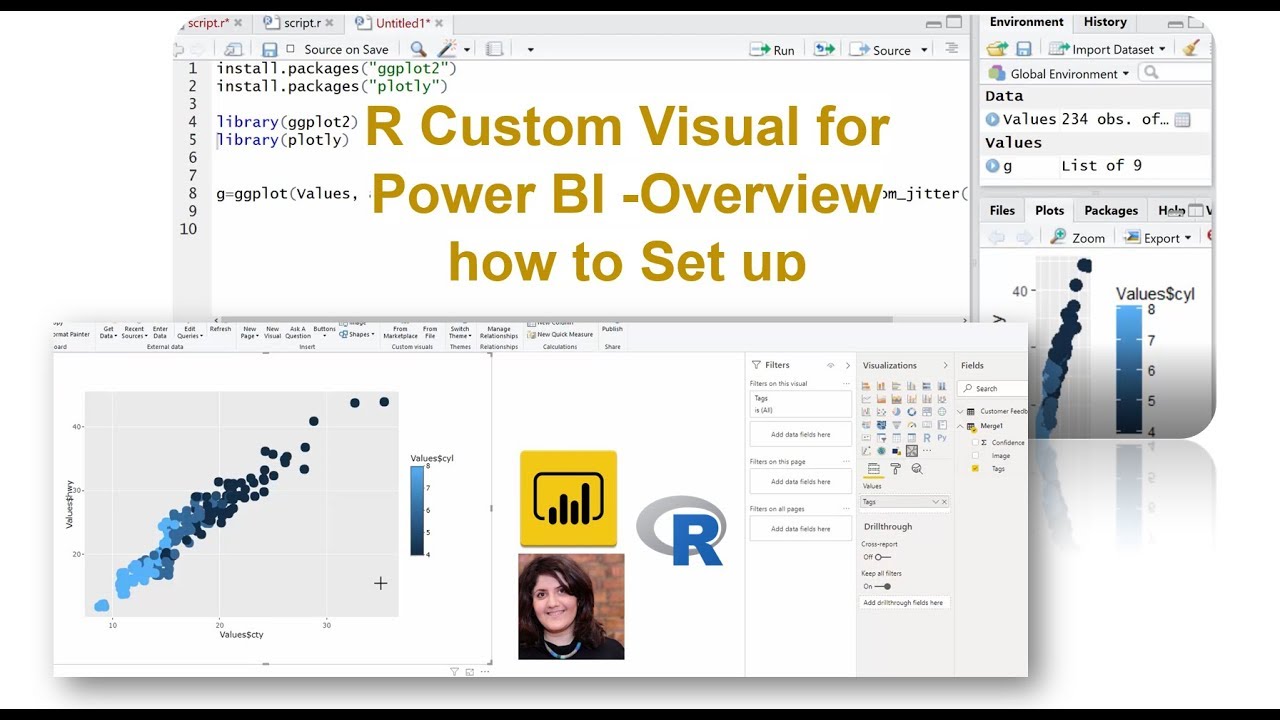The image size is (1280, 720).
Task: Click Ask A Question in the ribbon
Action: (298, 332)
